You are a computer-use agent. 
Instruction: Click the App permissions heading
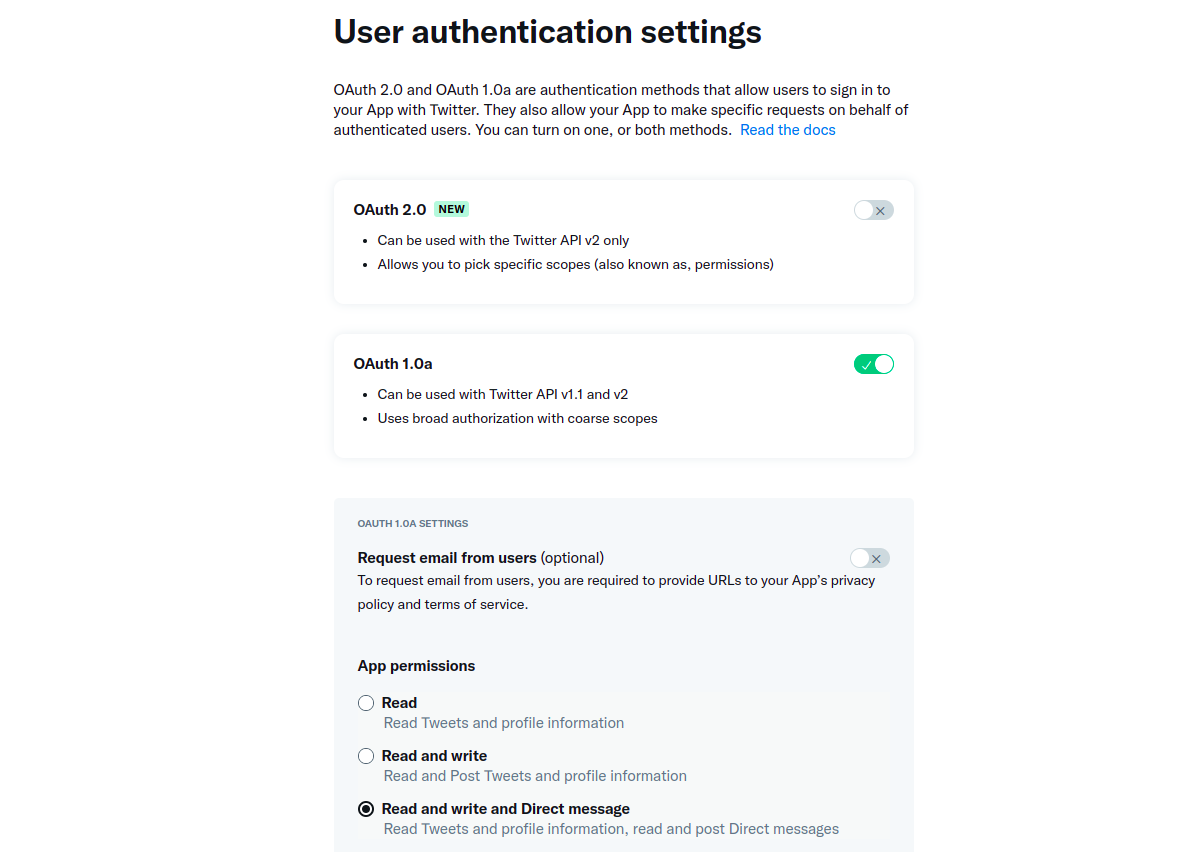(x=416, y=666)
